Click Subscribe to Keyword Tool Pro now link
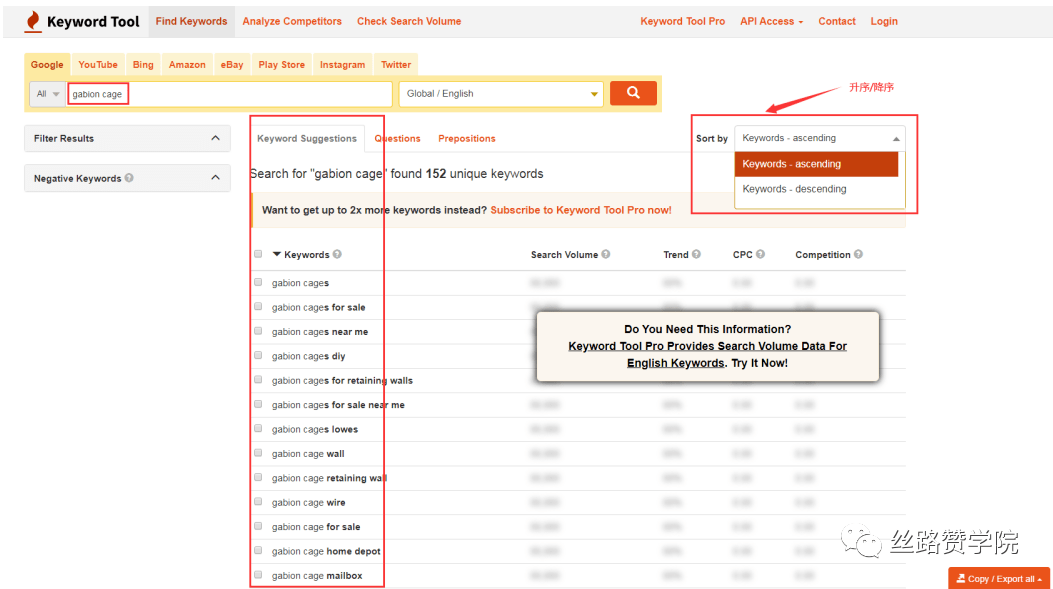This screenshot has width=1053, height=589. [x=581, y=210]
